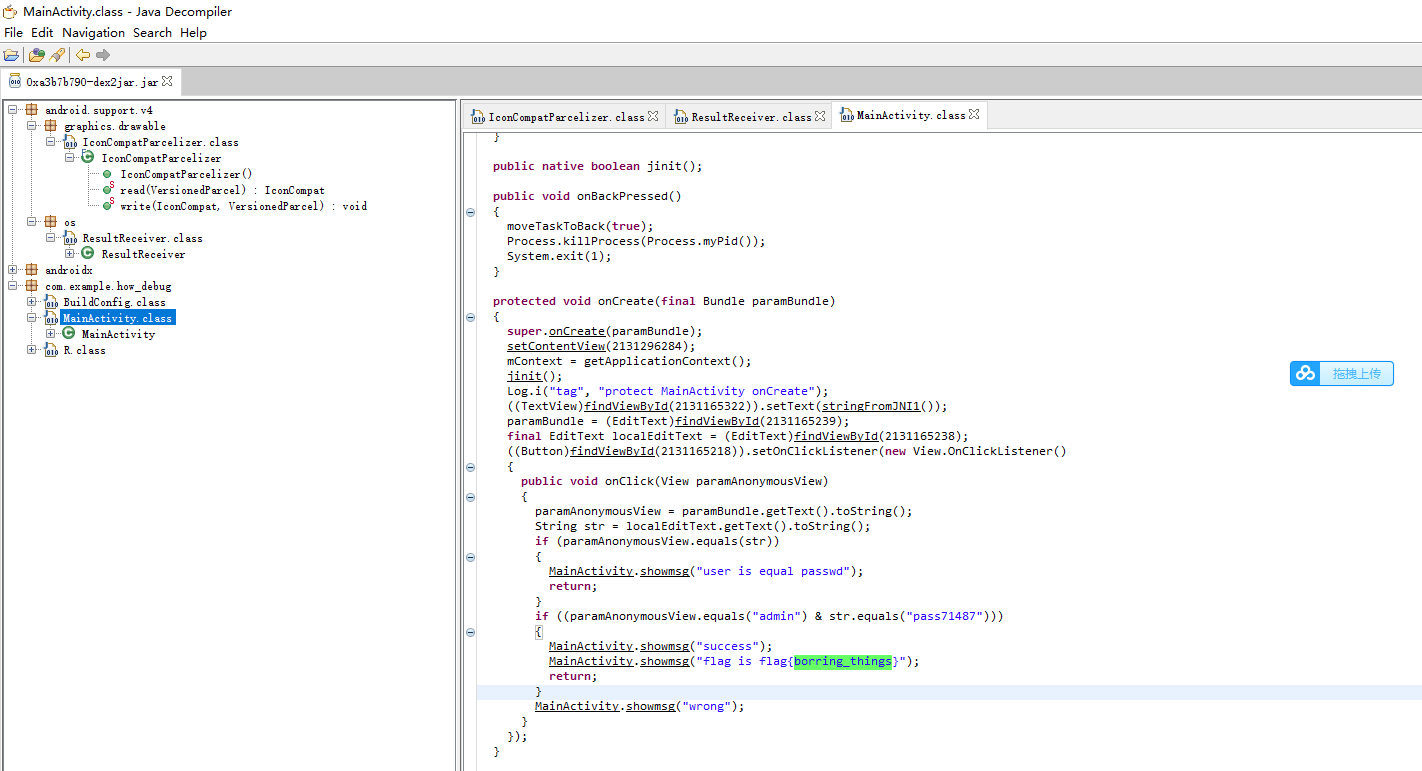1422x771 pixels.
Task: Click the androidx package icon
Action: (x=32, y=270)
